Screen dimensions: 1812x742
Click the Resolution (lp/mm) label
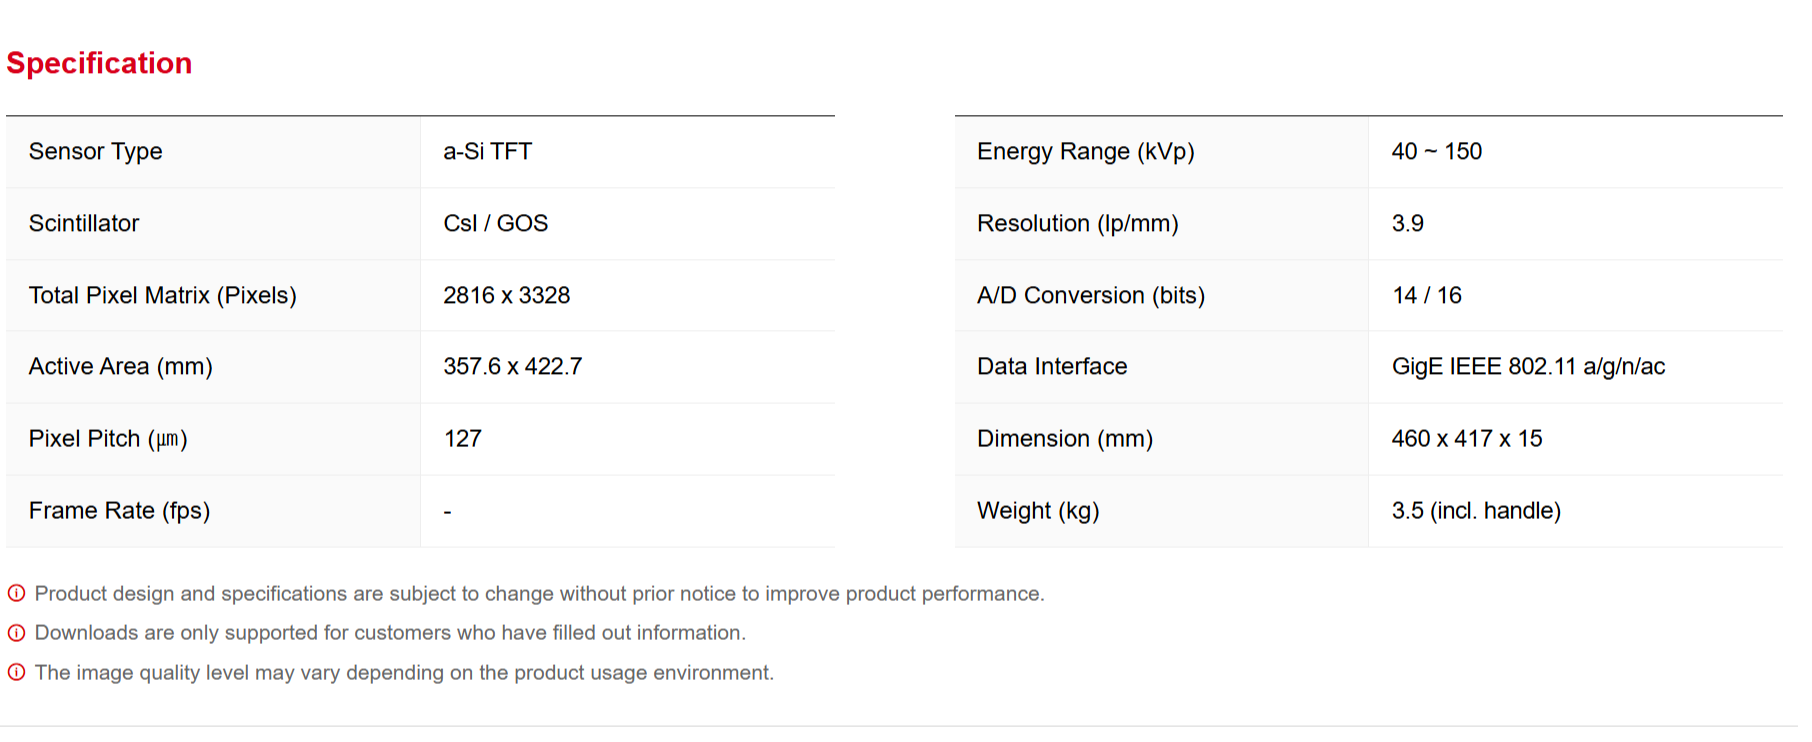pyautogui.click(x=1077, y=224)
